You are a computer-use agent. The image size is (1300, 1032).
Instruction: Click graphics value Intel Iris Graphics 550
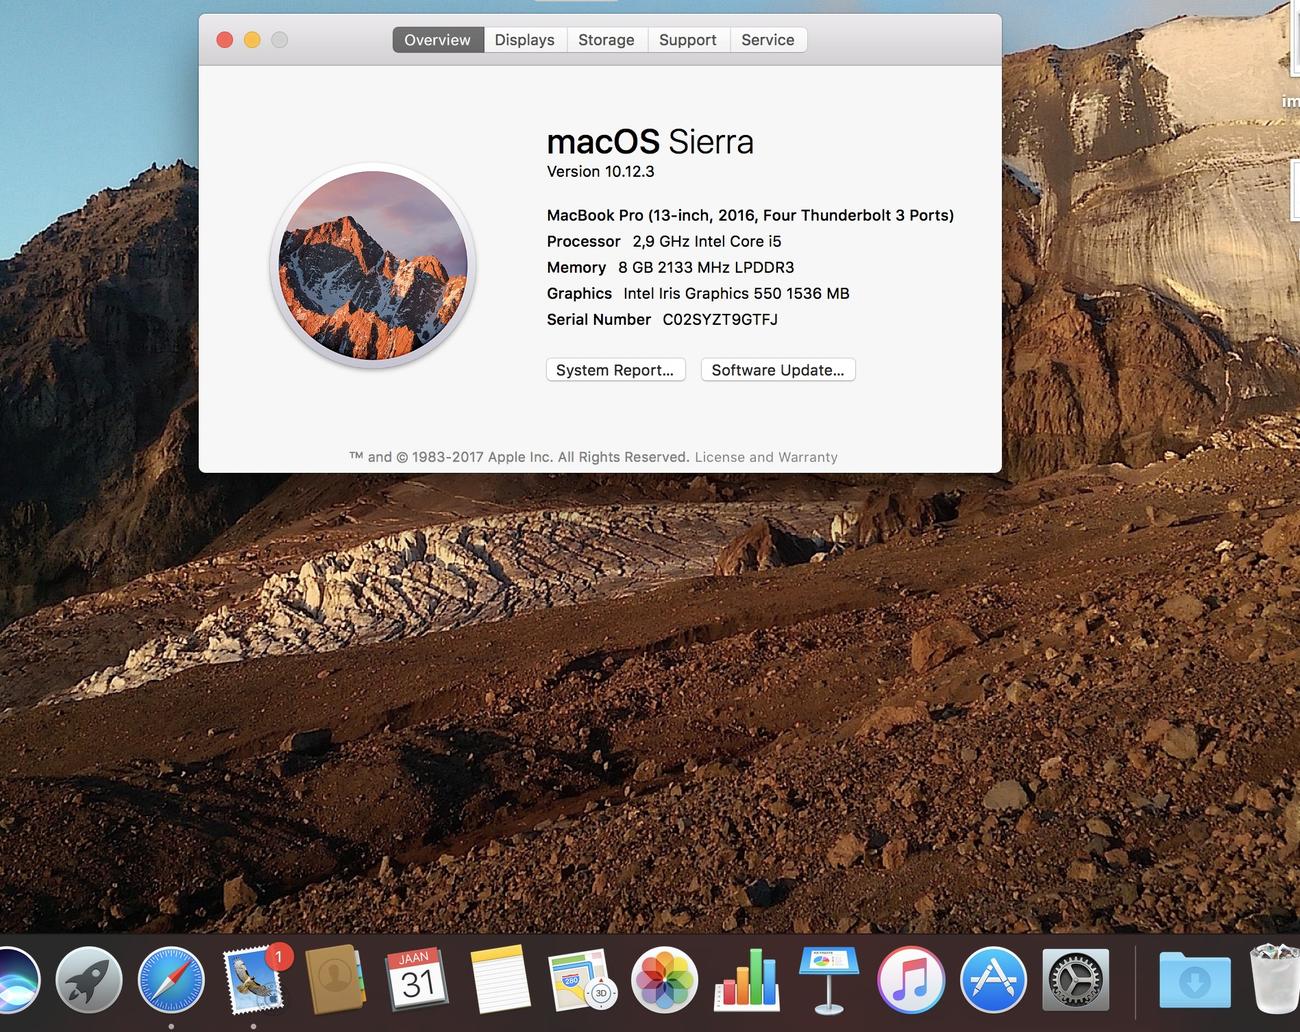pos(736,293)
